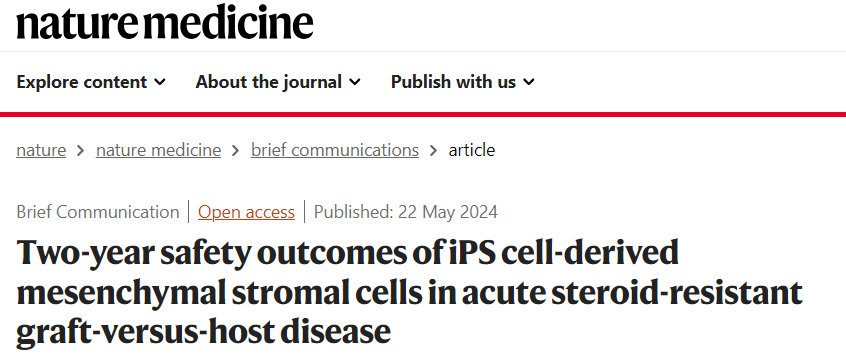Expand the chevron beside Explore content

point(160,82)
